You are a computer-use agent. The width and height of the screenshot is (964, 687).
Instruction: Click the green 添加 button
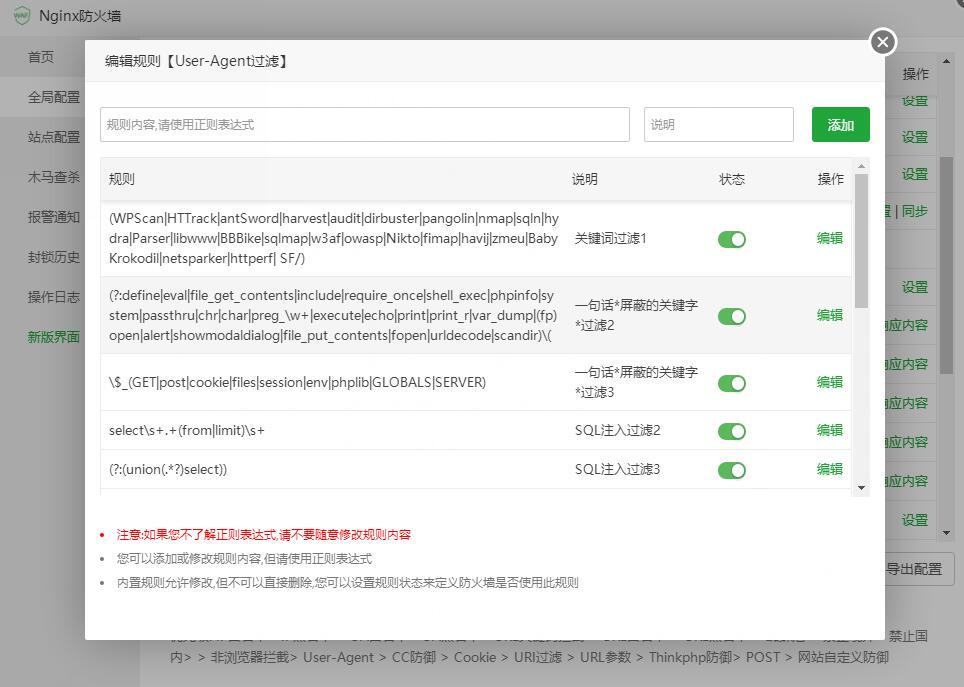coord(840,124)
